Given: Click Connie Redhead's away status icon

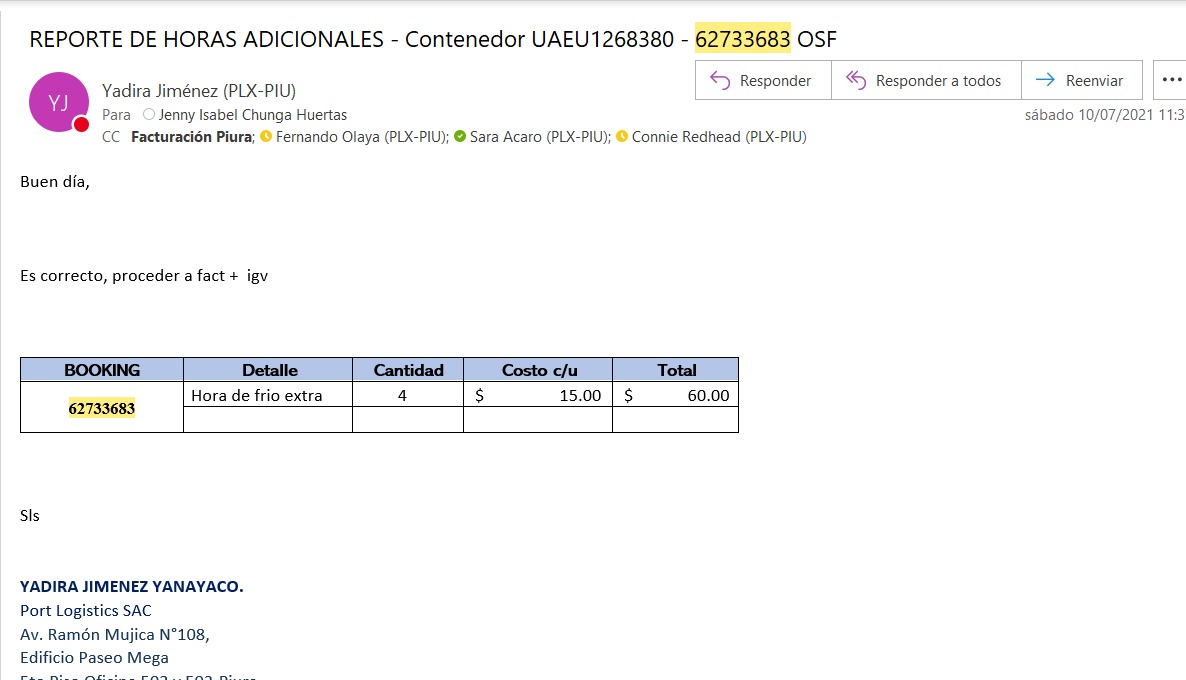Looking at the screenshot, I should click(x=622, y=137).
